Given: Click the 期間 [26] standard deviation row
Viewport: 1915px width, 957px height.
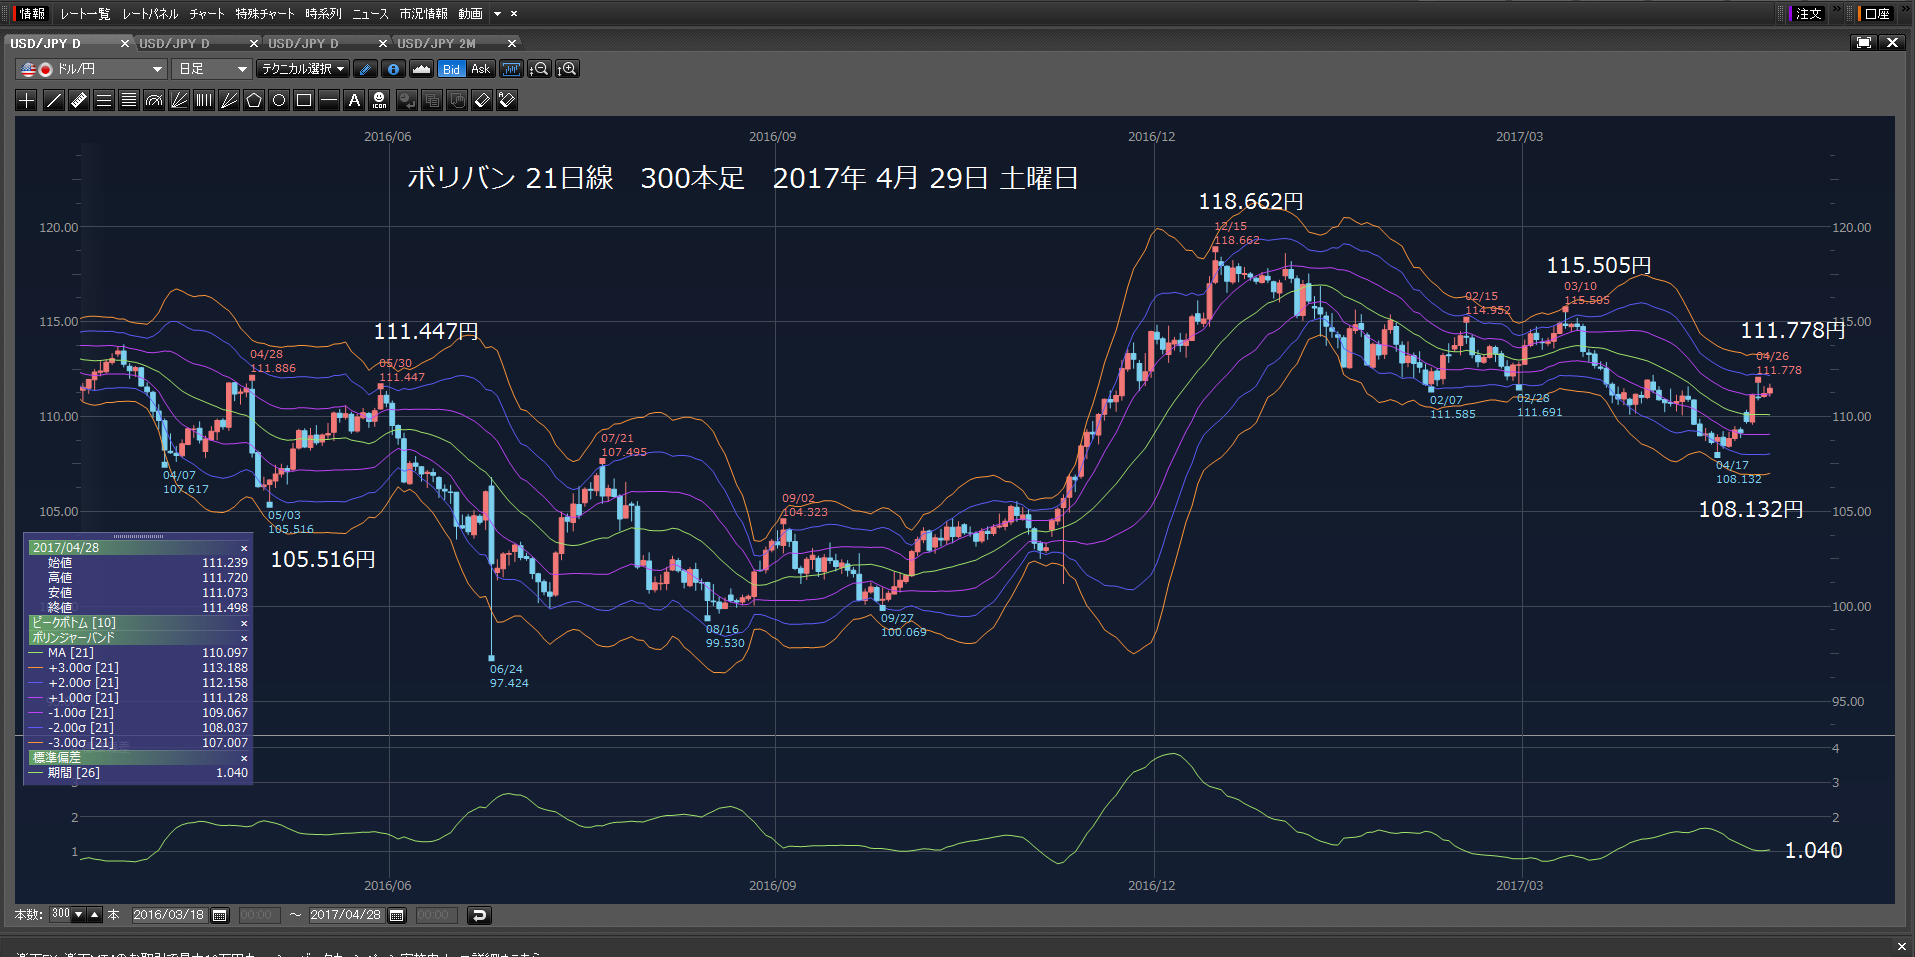Looking at the screenshot, I should (138, 773).
